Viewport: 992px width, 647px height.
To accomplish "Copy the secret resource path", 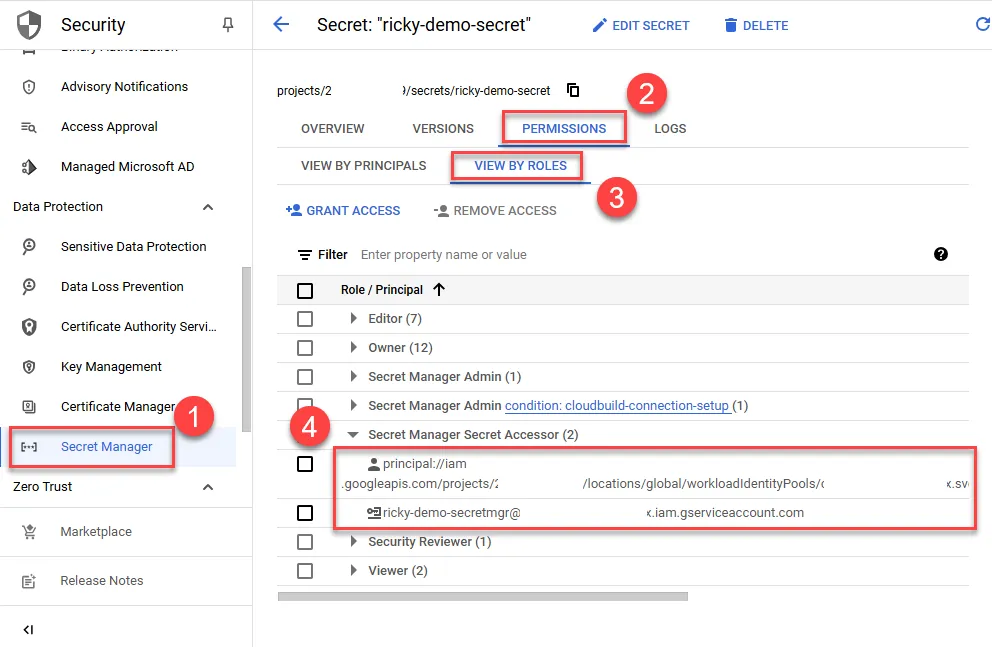I will [573, 90].
